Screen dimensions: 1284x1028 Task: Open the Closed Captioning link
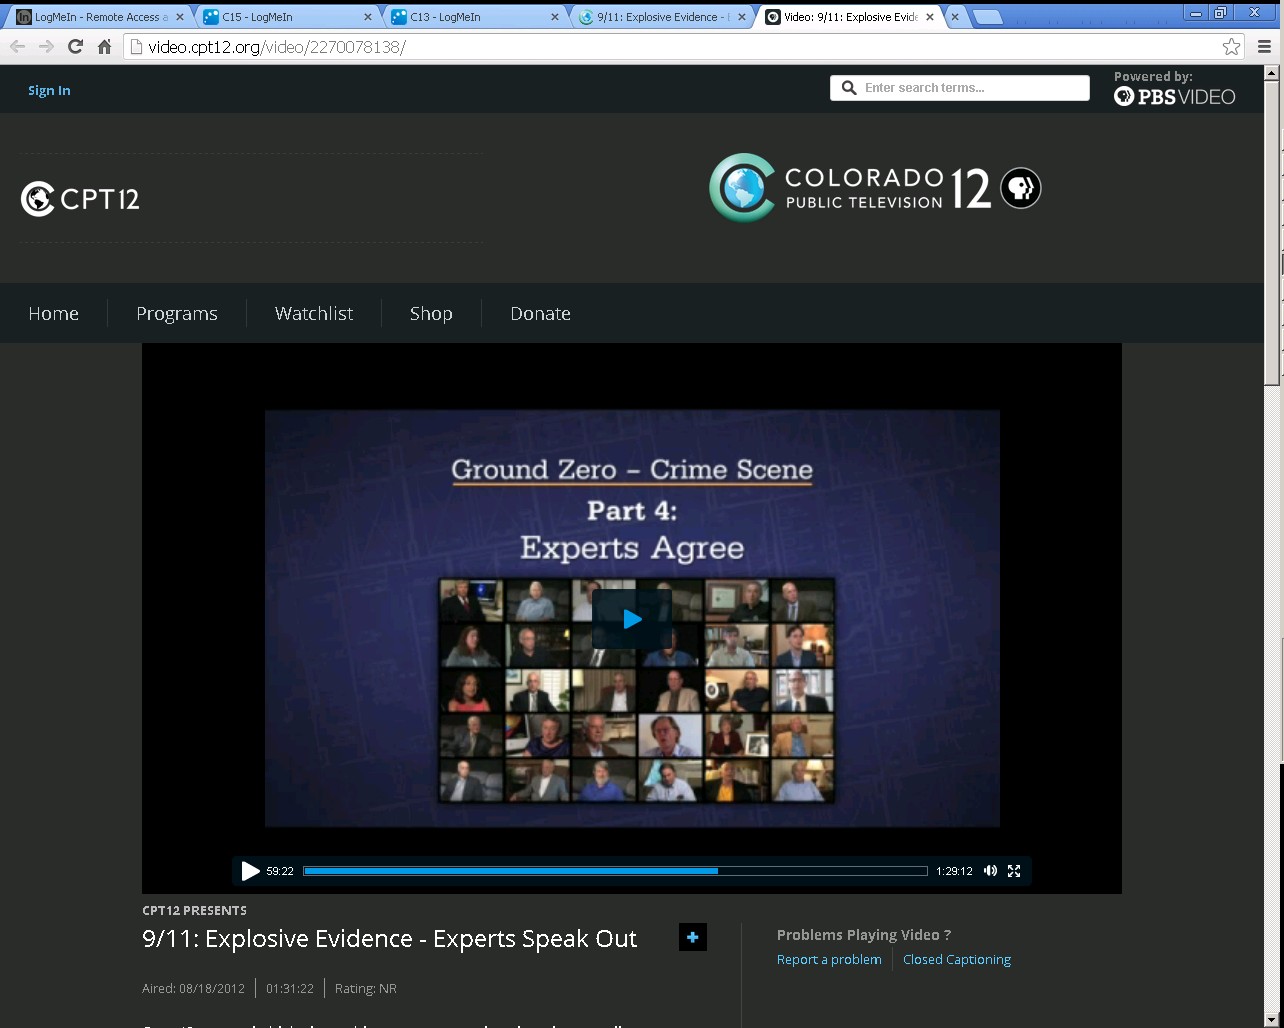pos(956,959)
